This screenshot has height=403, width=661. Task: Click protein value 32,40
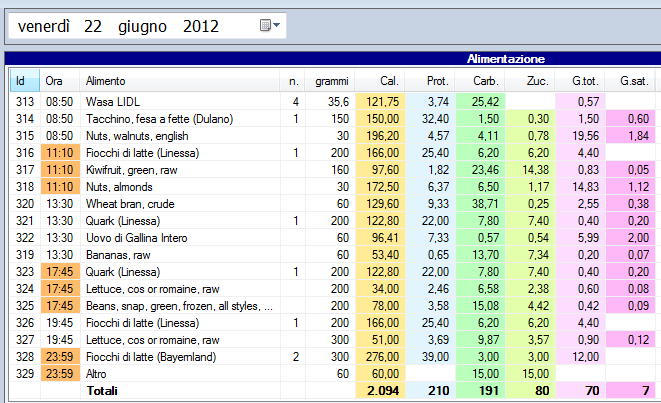(x=430, y=119)
